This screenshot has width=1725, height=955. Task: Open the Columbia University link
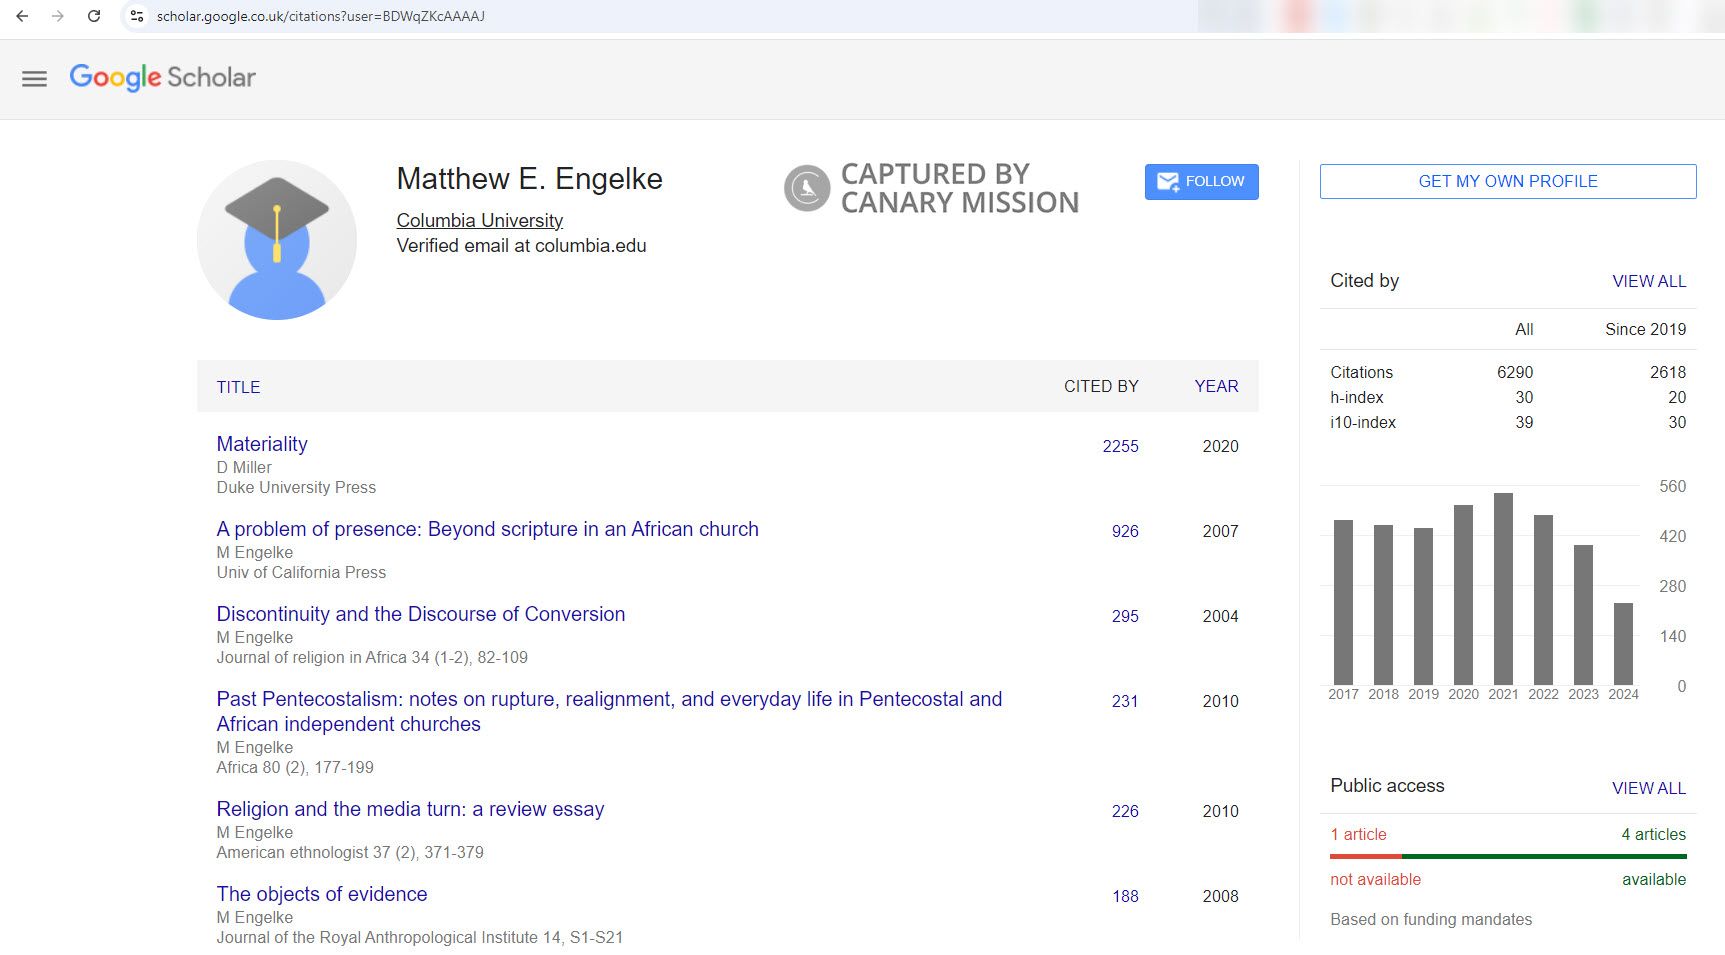click(x=478, y=220)
